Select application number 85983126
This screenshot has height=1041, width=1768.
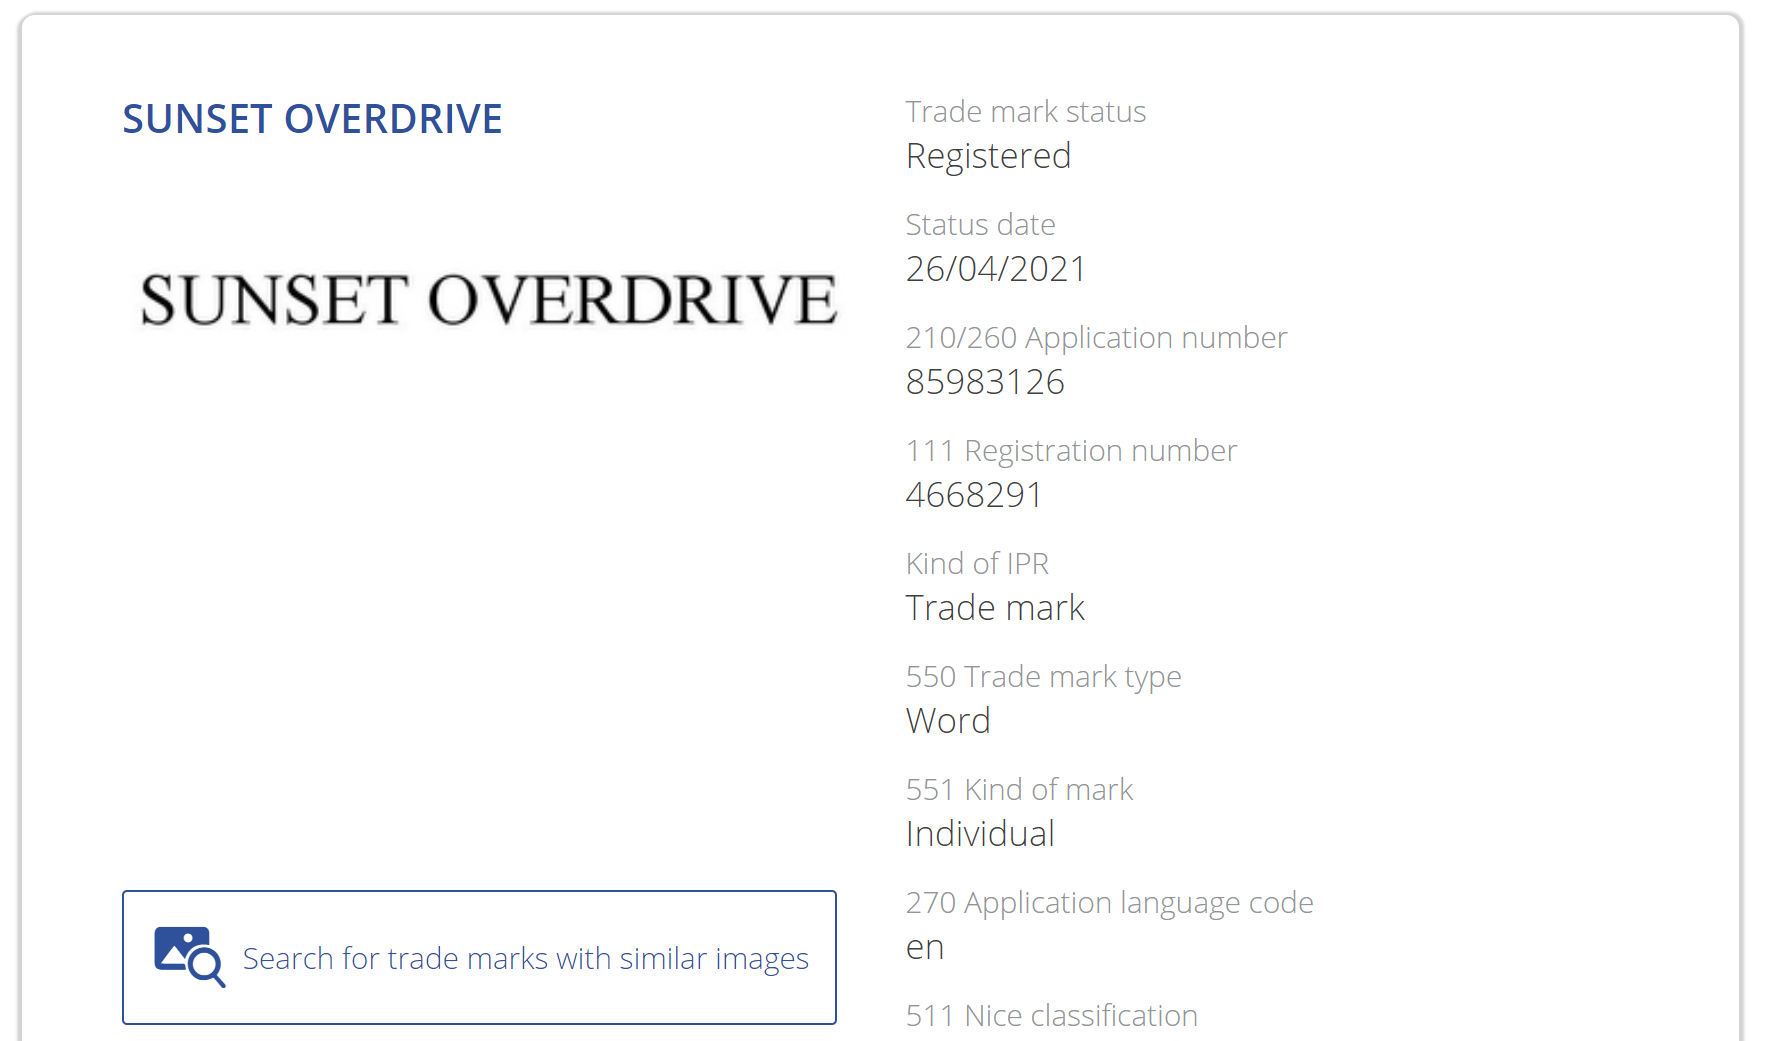click(985, 382)
